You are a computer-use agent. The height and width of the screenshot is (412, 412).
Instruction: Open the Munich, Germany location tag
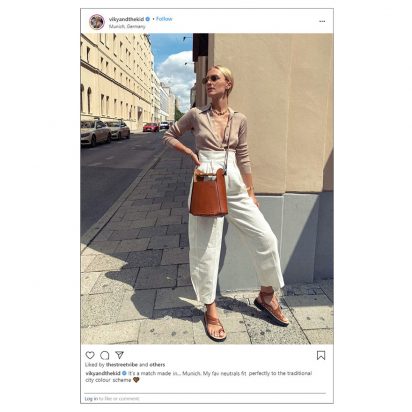(x=127, y=26)
